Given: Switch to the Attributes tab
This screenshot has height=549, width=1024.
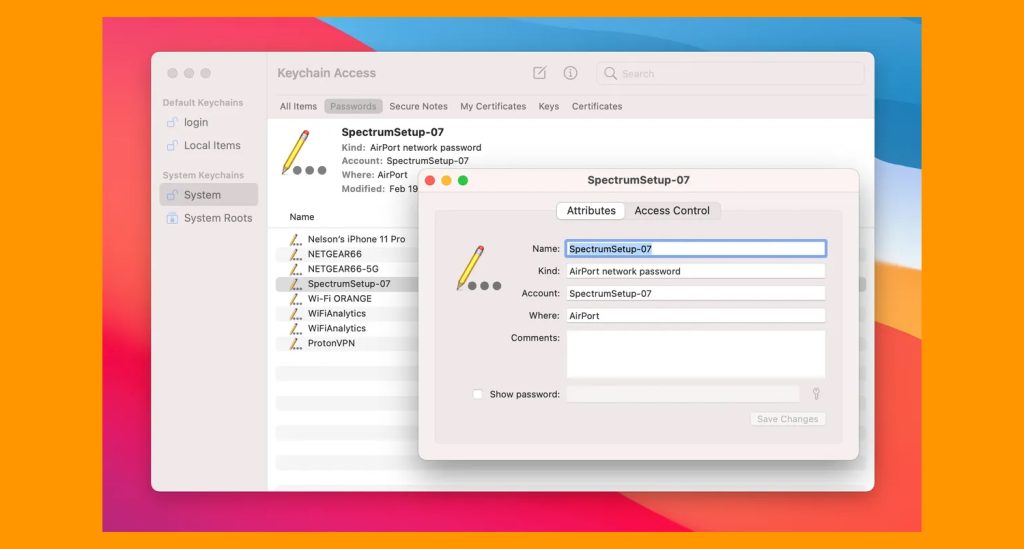Looking at the screenshot, I should click(591, 211).
